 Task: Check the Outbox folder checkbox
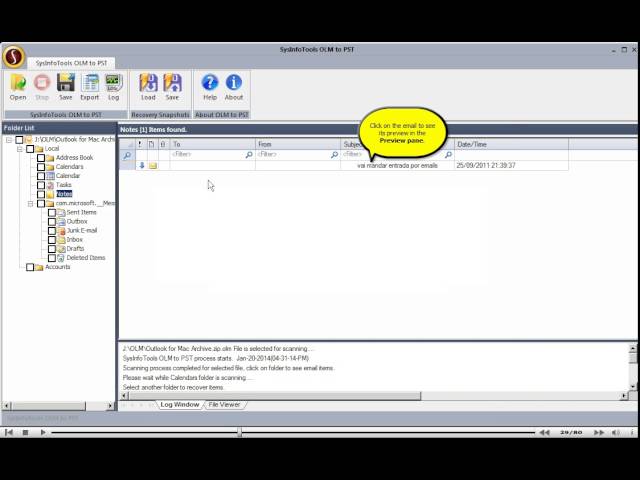coord(52,222)
